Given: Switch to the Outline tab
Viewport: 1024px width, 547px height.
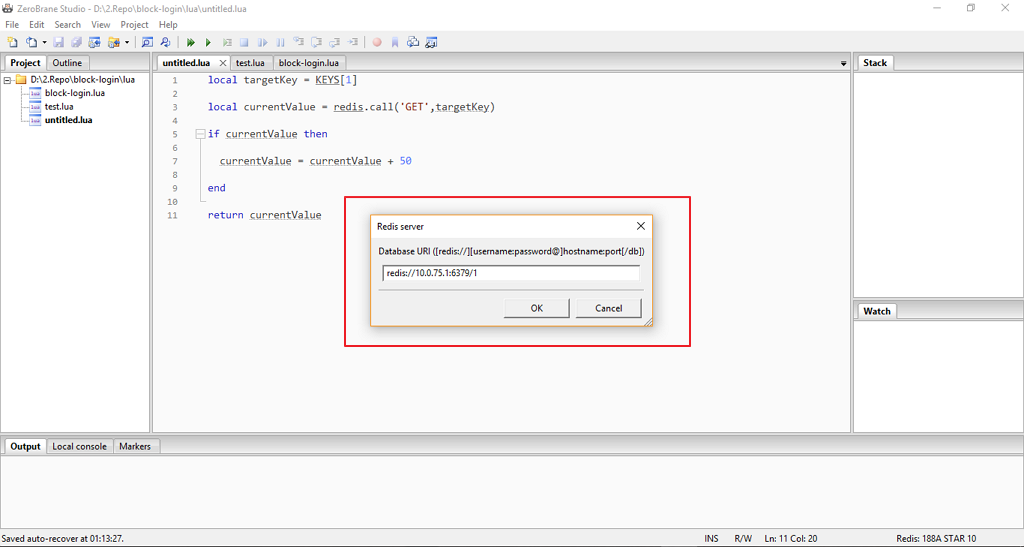Looking at the screenshot, I should point(67,63).
